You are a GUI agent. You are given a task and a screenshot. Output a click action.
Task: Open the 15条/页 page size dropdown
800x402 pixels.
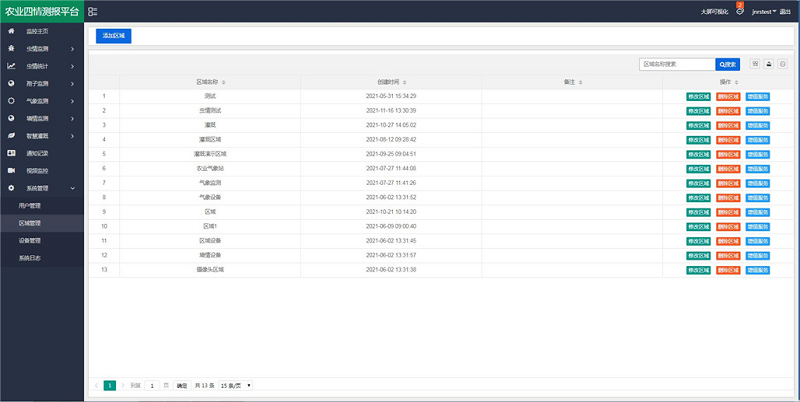pos(235,386)
